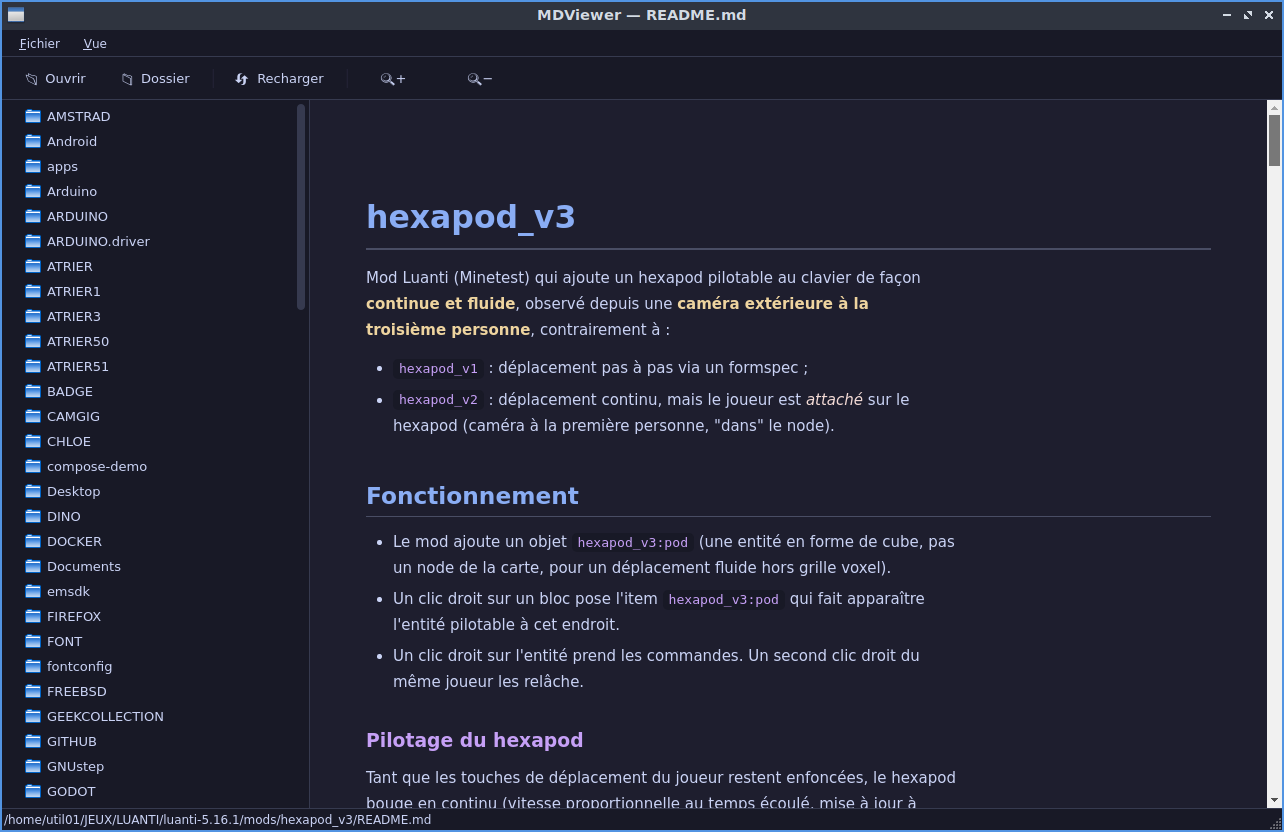Click the document scrollbar down arrow
The image size is (1284, 832).
coord(1274,800)
